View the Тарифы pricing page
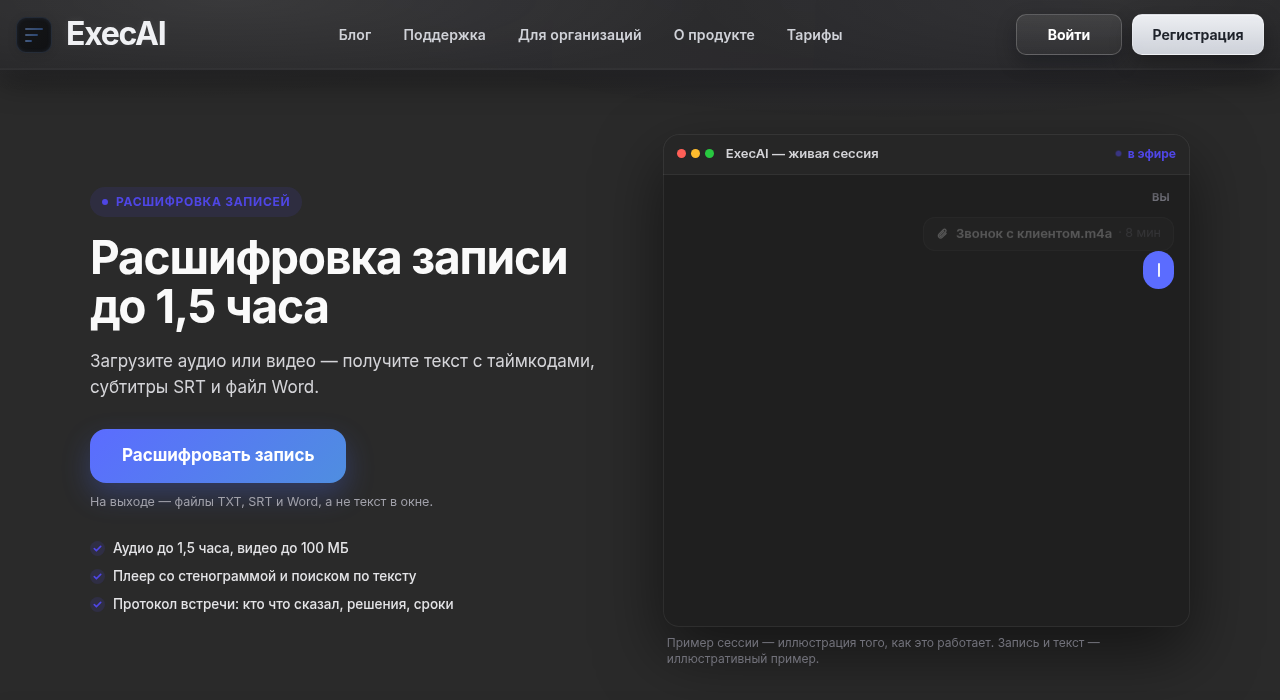 814,35
